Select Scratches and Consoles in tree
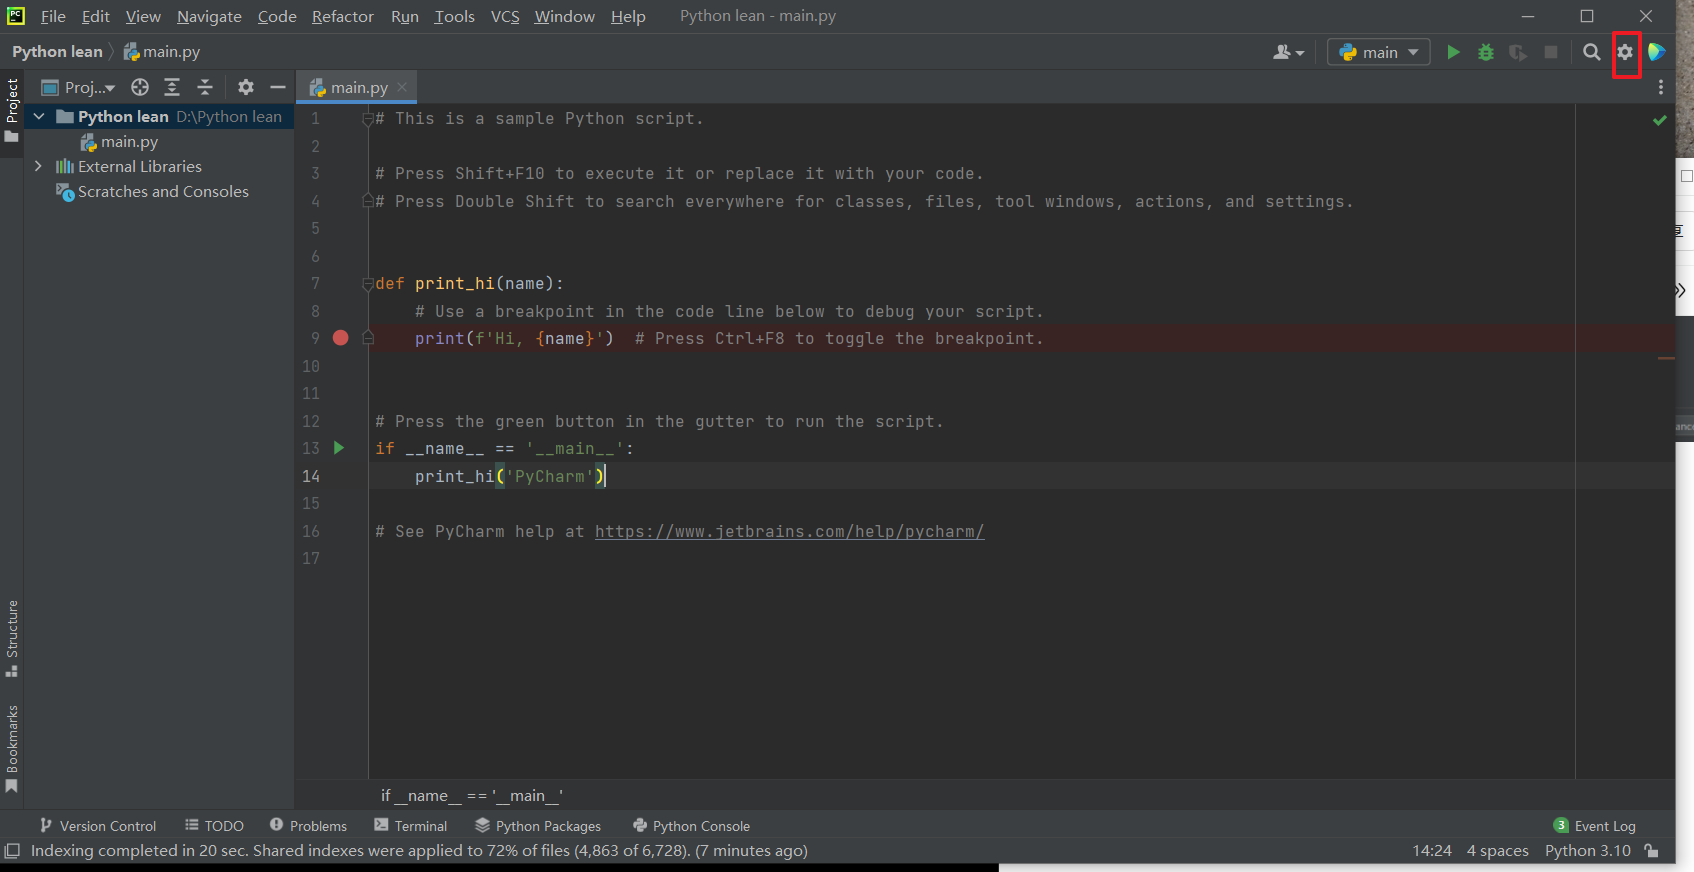The height and width of the screenshot is (872, 1694). pos(152,191)
